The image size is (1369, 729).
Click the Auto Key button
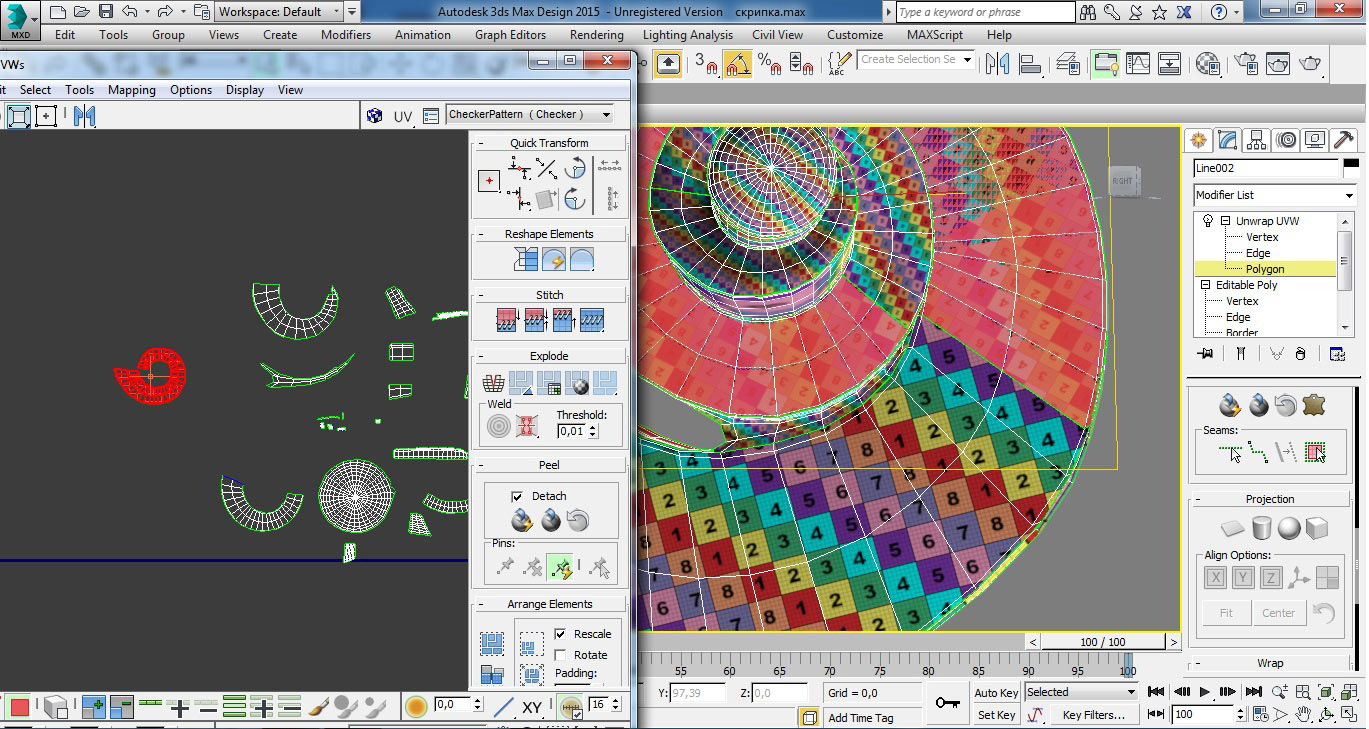pos(996,693)
